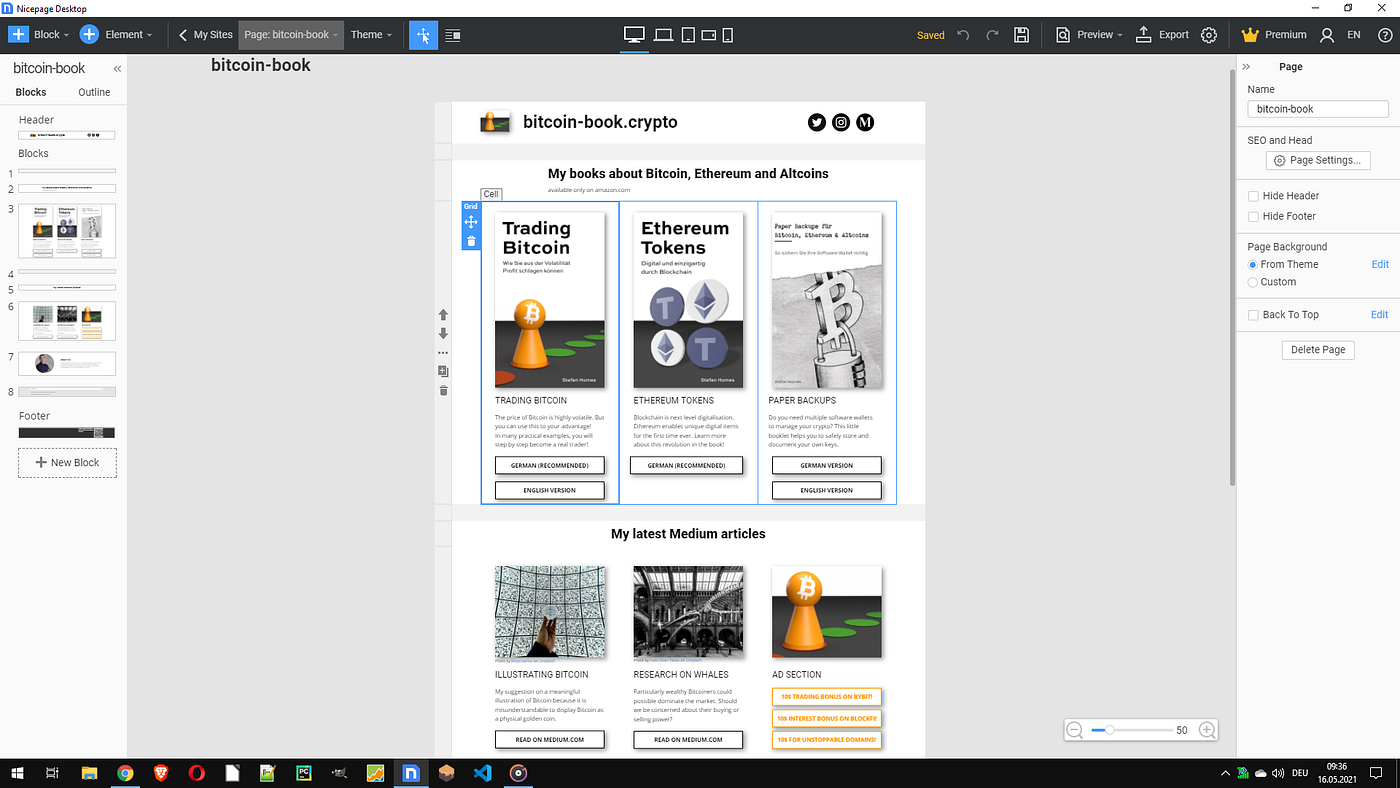
Task: Open Page Settings button
Action: (1318, 160)
